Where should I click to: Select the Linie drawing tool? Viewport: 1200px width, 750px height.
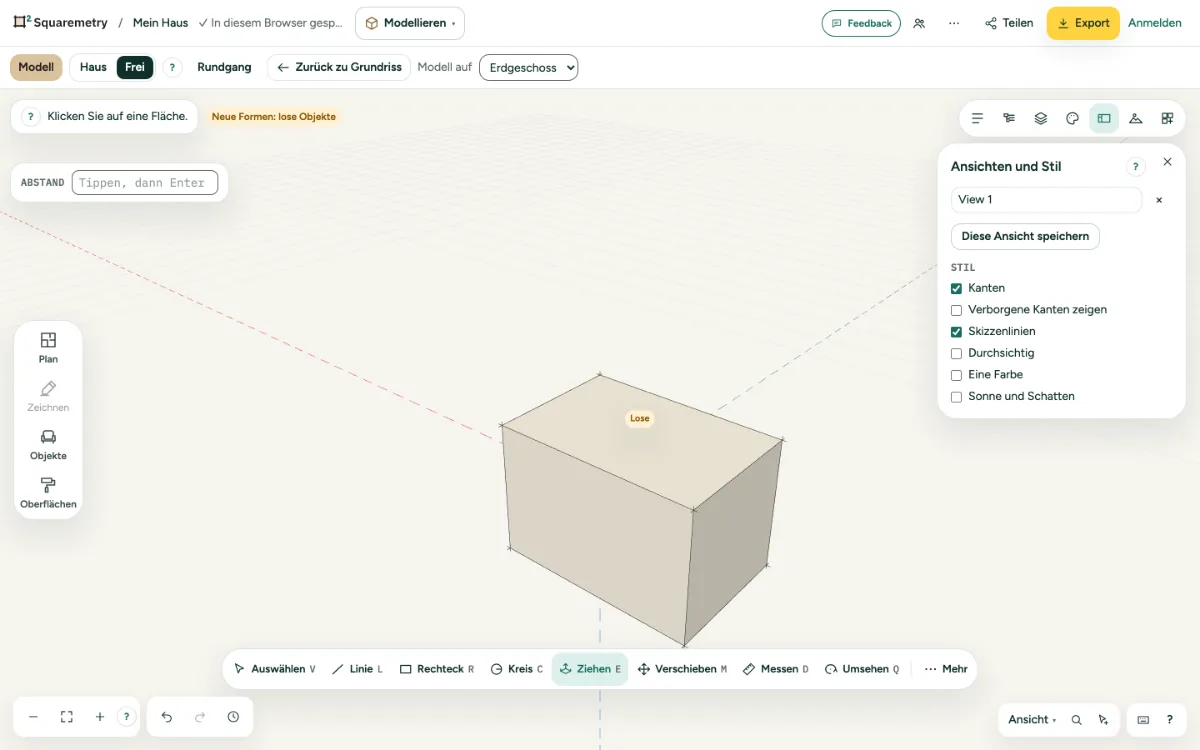(x=357, y=669)
